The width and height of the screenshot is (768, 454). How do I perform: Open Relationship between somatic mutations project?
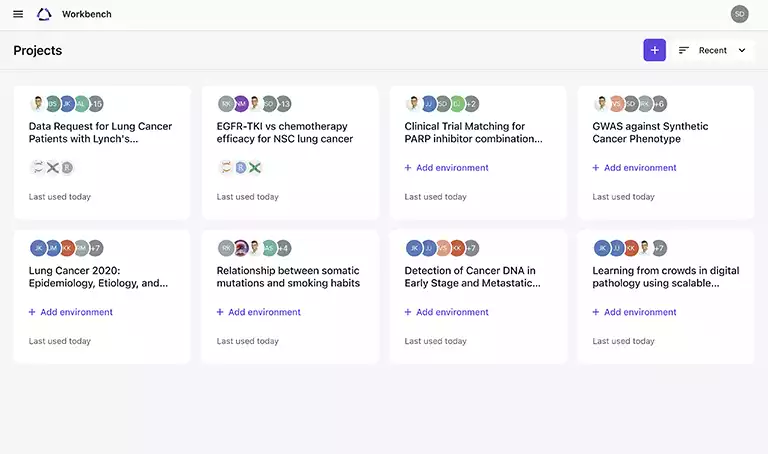click(287, 277)
